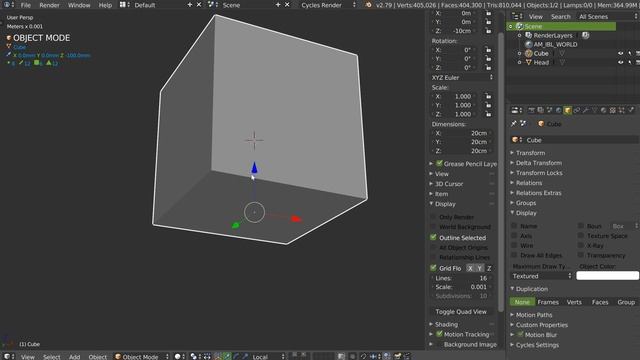Screen dimensions: 640x360
Task: Open the Local orientation dropdown
Action: coord(267,356)
